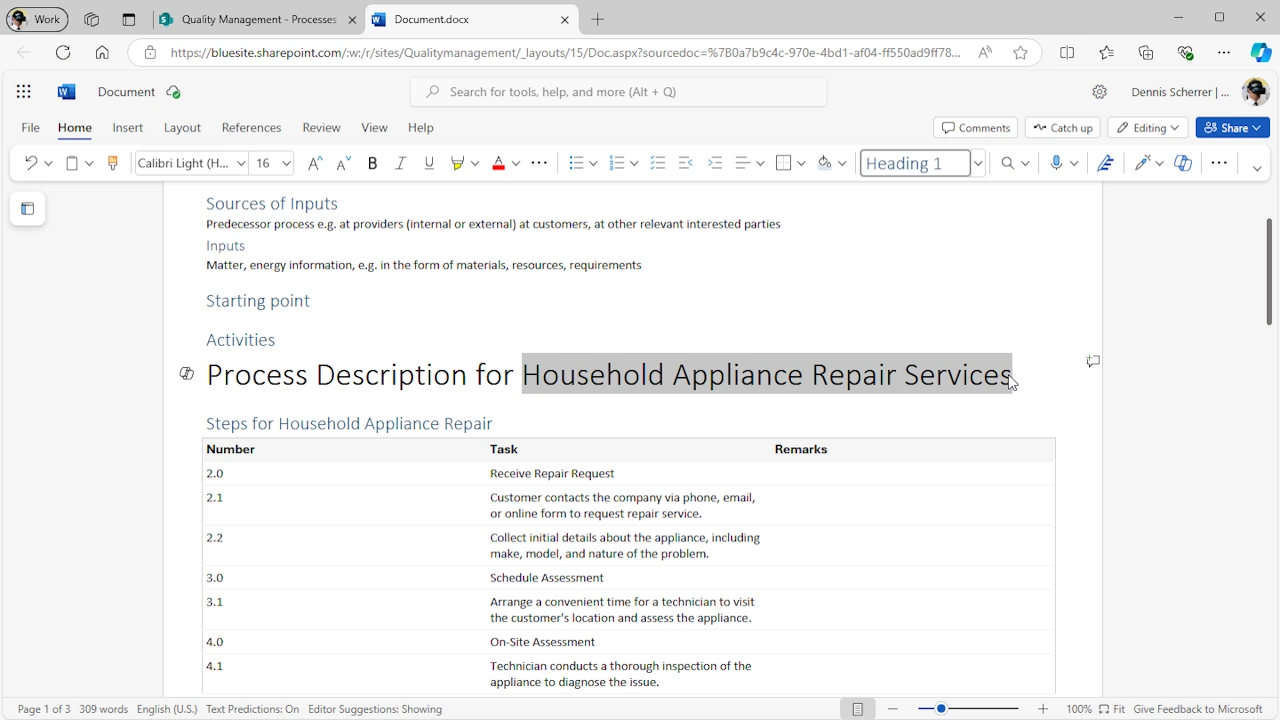The image size is (1280, 720).
Task: Click Shrink Font icon
Action: coord(343,163)
